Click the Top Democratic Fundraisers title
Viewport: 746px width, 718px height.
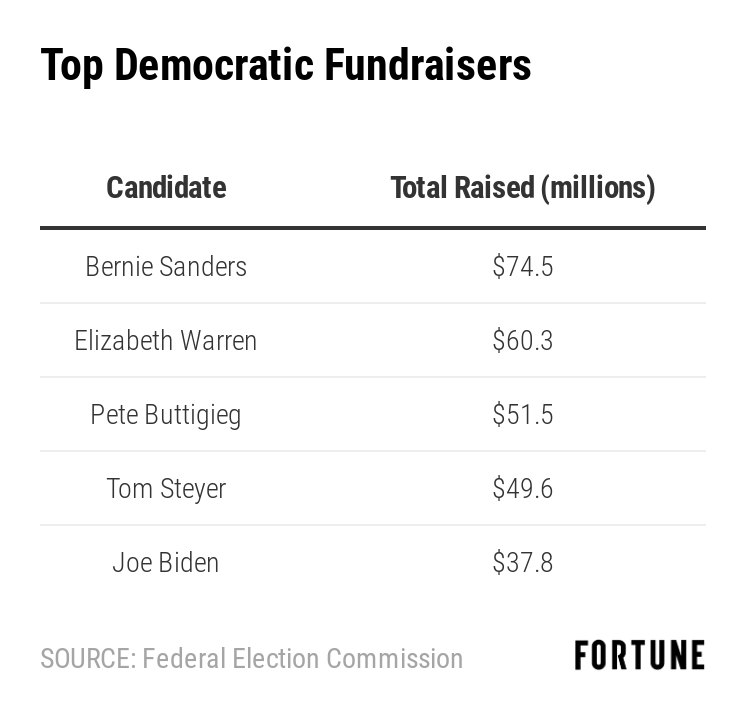click(286, 65)
